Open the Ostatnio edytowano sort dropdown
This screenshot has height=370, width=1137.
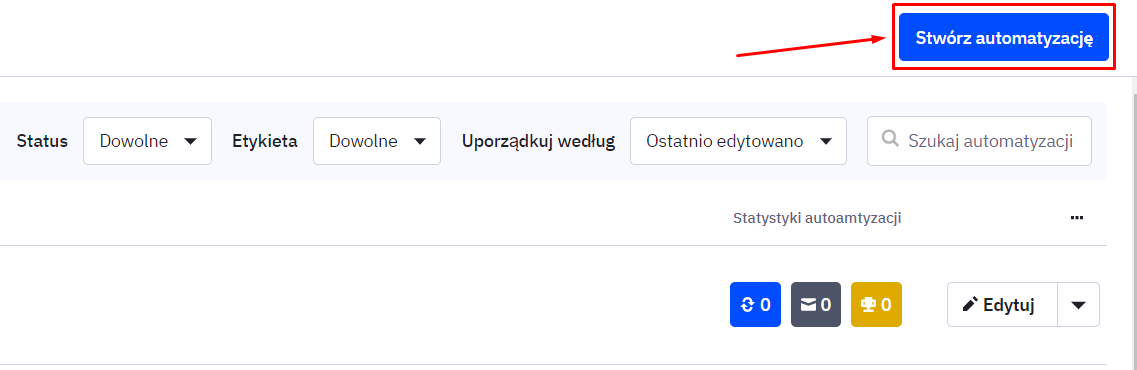coord(738,141)
